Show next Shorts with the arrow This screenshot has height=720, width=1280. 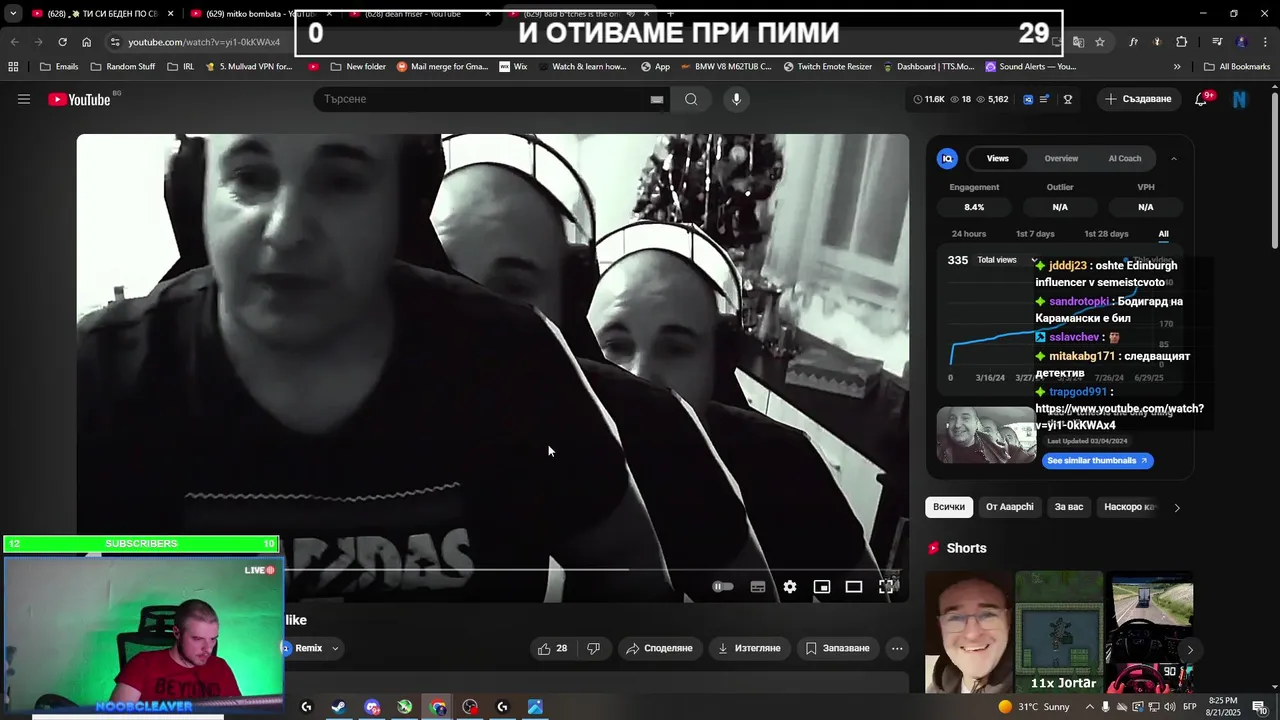[x=1190, y=650]
